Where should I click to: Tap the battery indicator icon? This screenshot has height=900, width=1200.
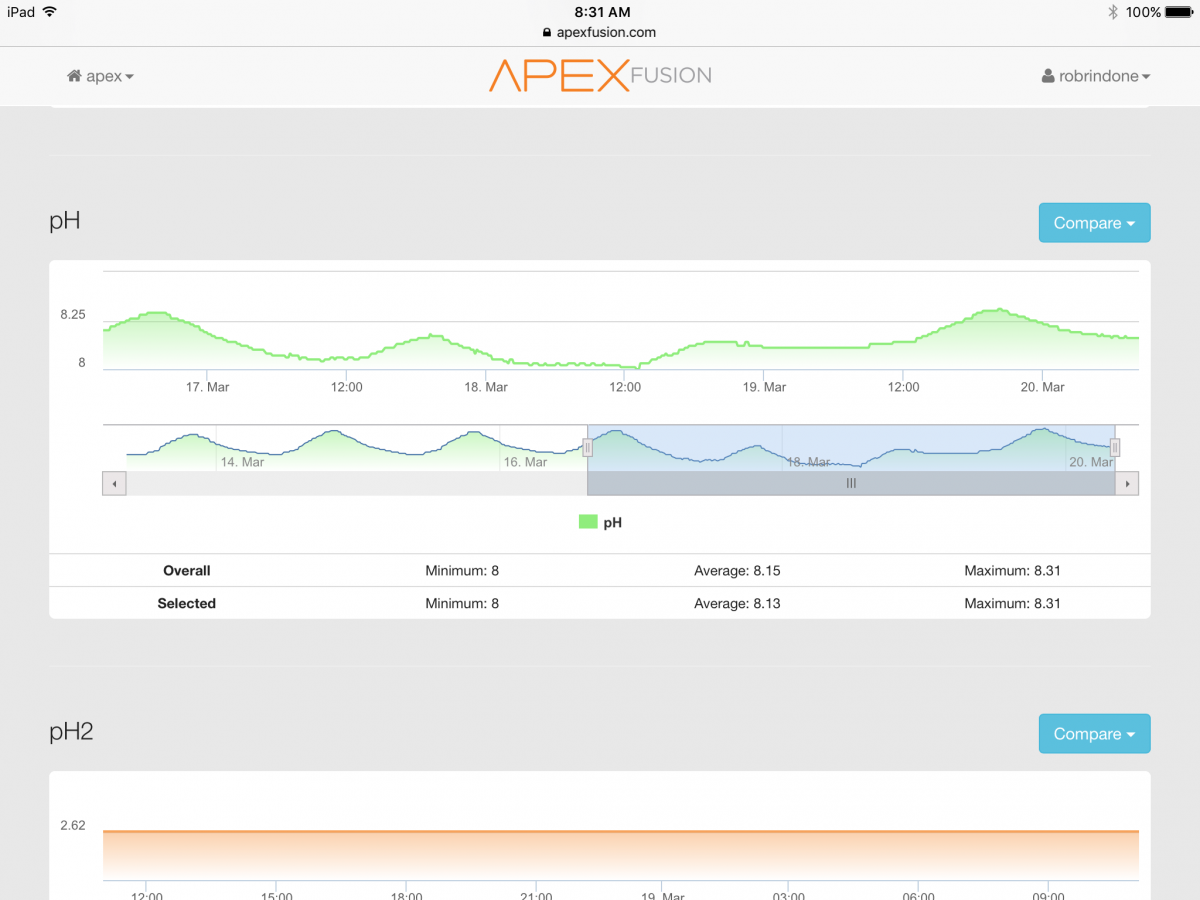1180,12
